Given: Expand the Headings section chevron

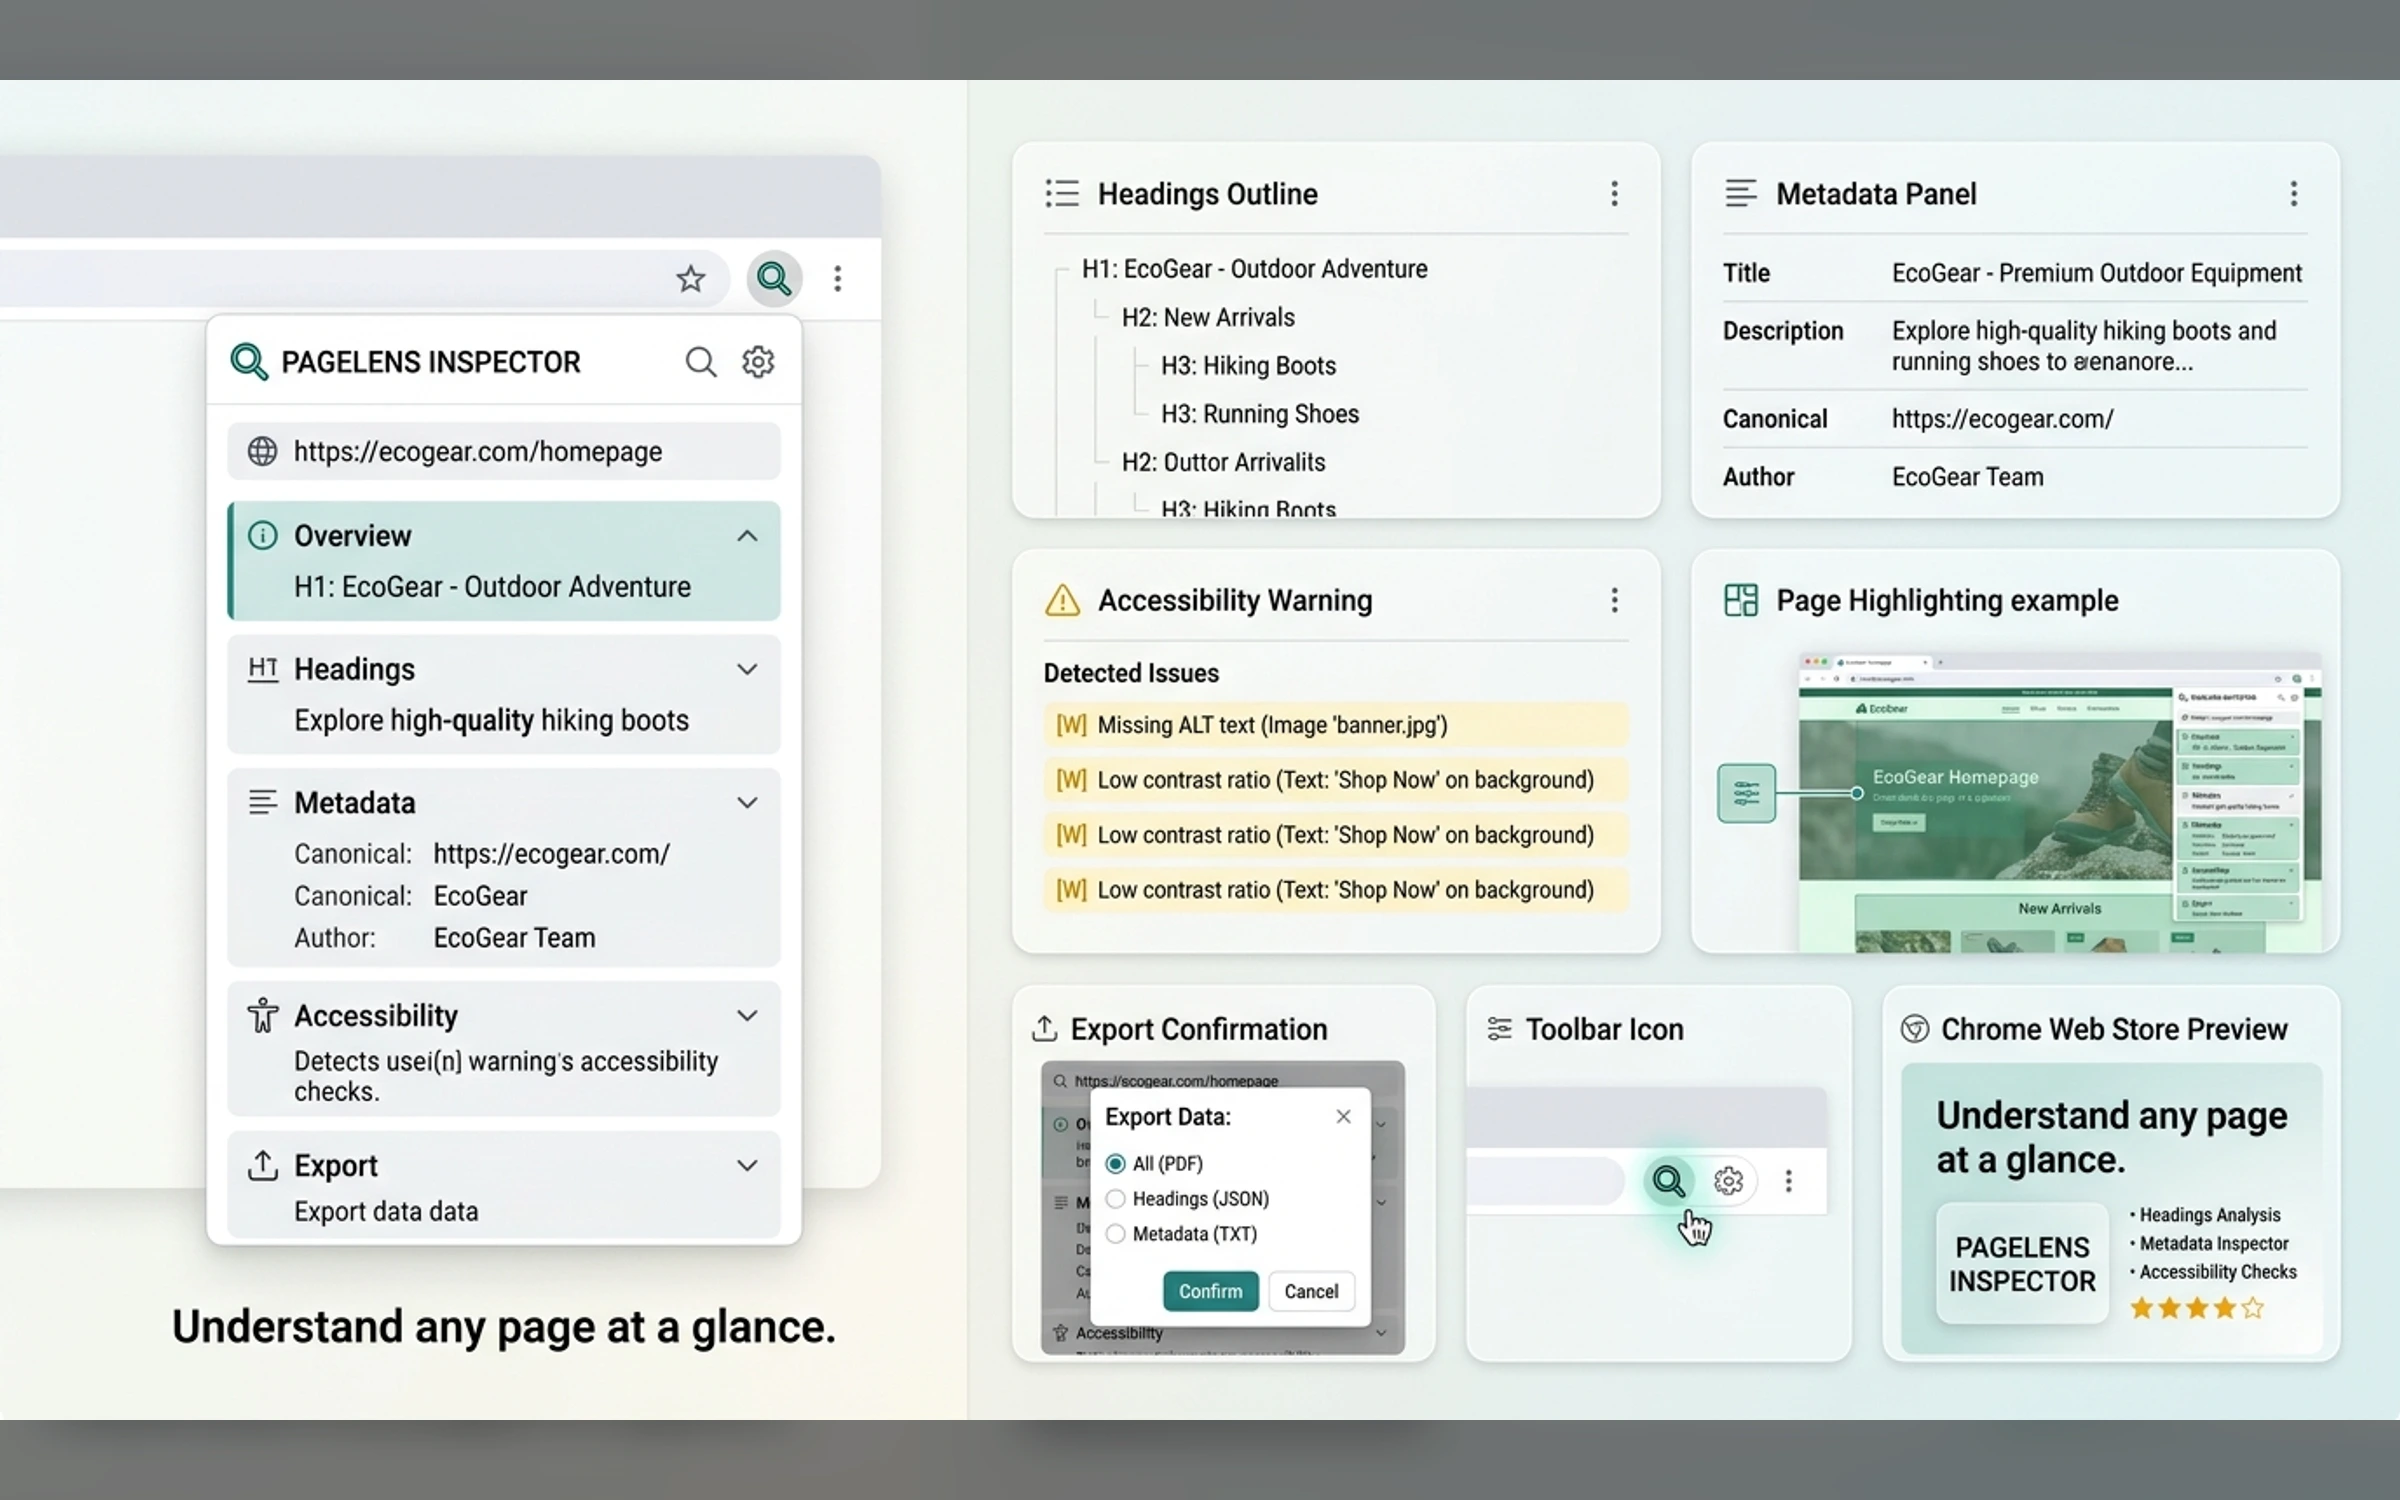Looking at the screenshot, I should tap(747, 669).
